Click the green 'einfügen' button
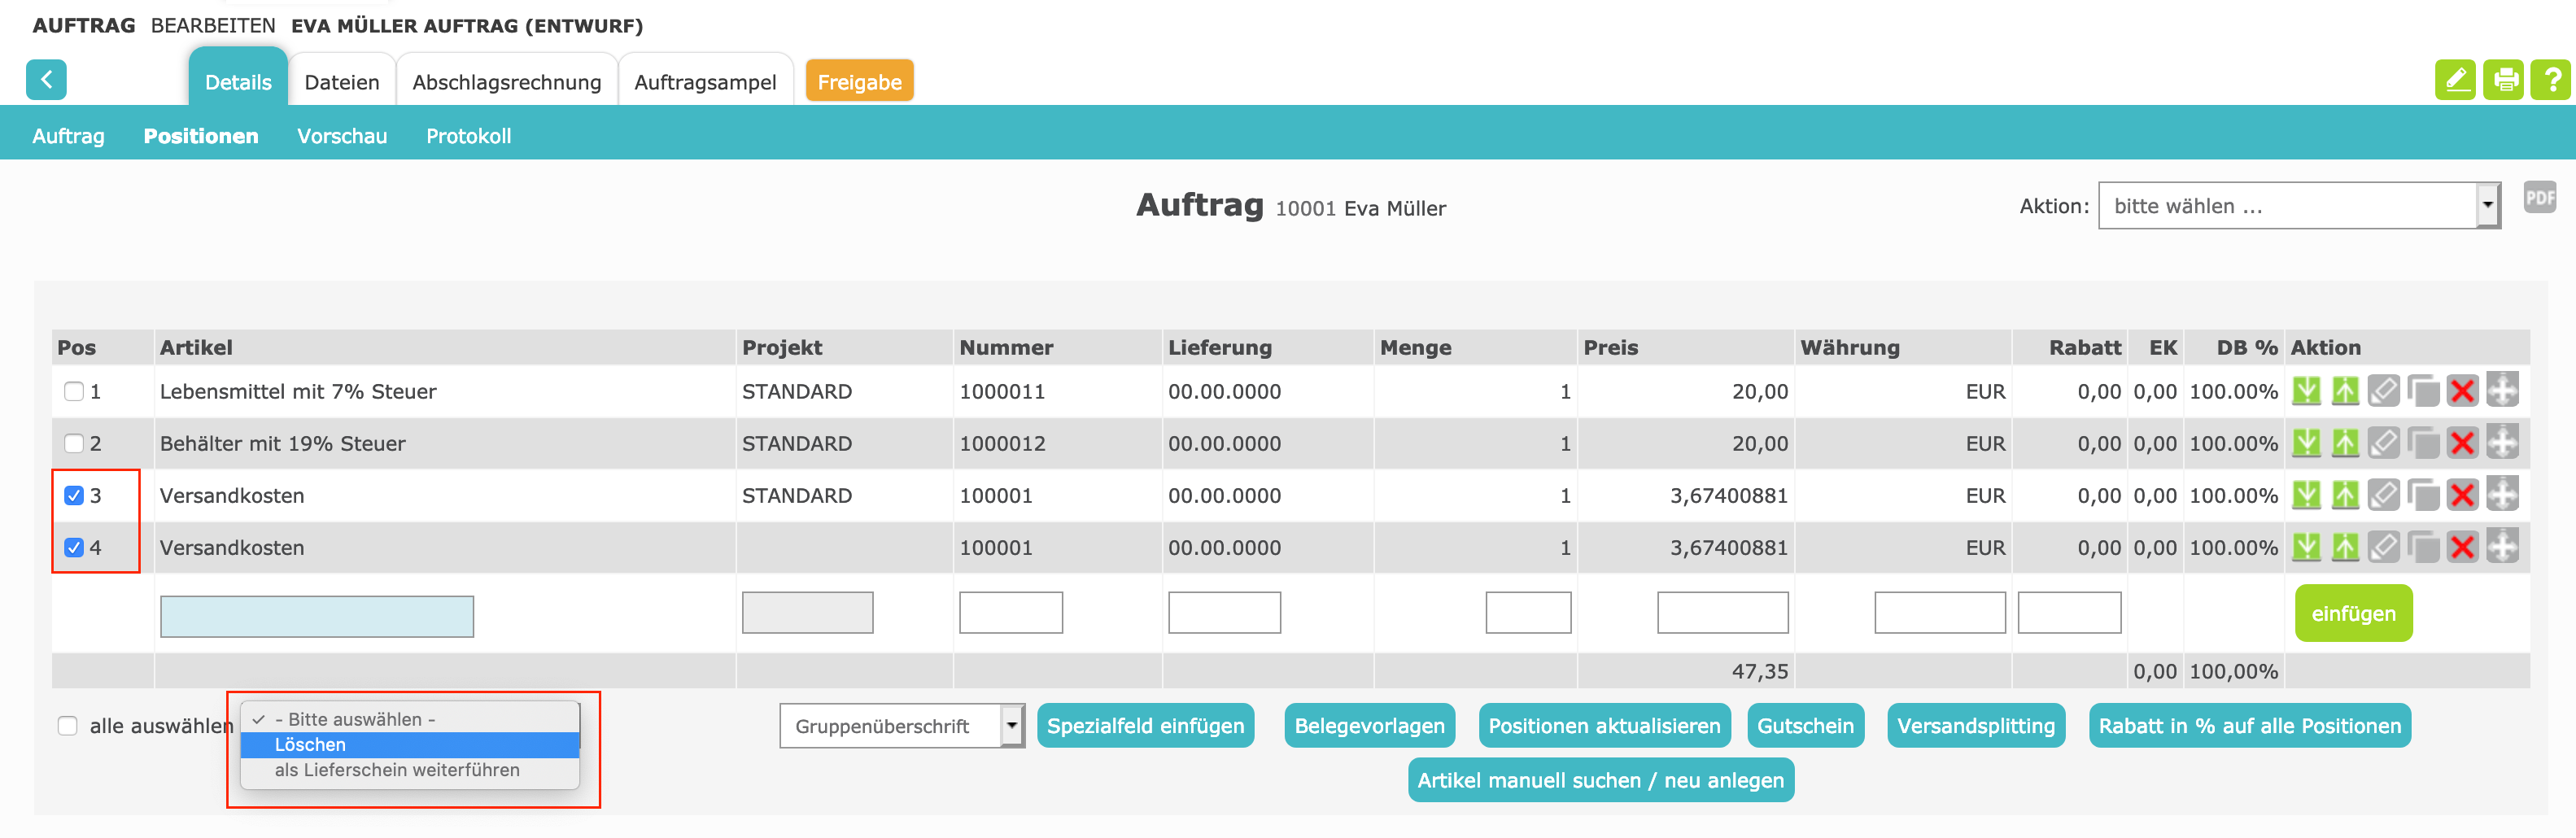This screenshot has height=838, width=2576. pos(2352,614)
